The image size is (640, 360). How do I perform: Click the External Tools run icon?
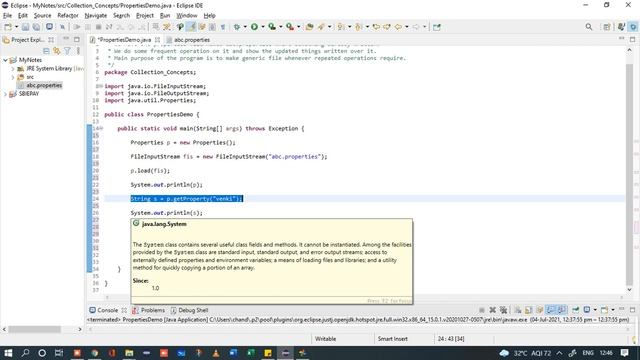coord(290,27)
